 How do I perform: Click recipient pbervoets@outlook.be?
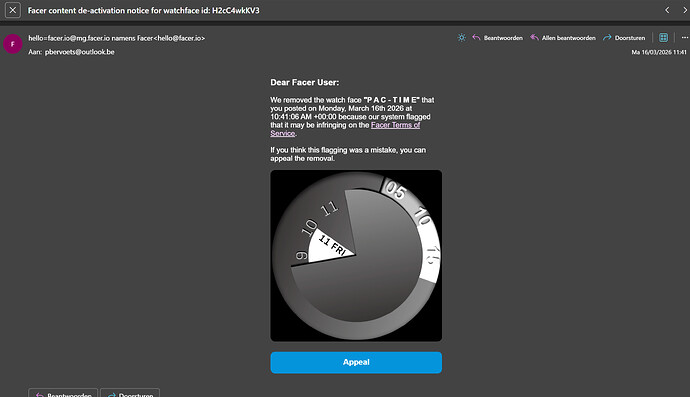click(80, 52)
